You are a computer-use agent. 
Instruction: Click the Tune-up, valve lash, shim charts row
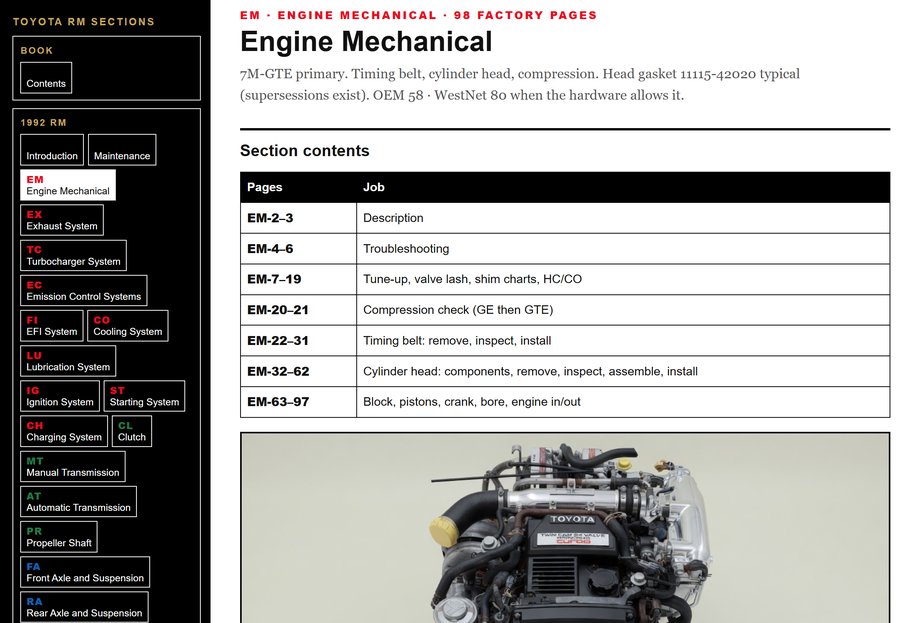point(623,279)
